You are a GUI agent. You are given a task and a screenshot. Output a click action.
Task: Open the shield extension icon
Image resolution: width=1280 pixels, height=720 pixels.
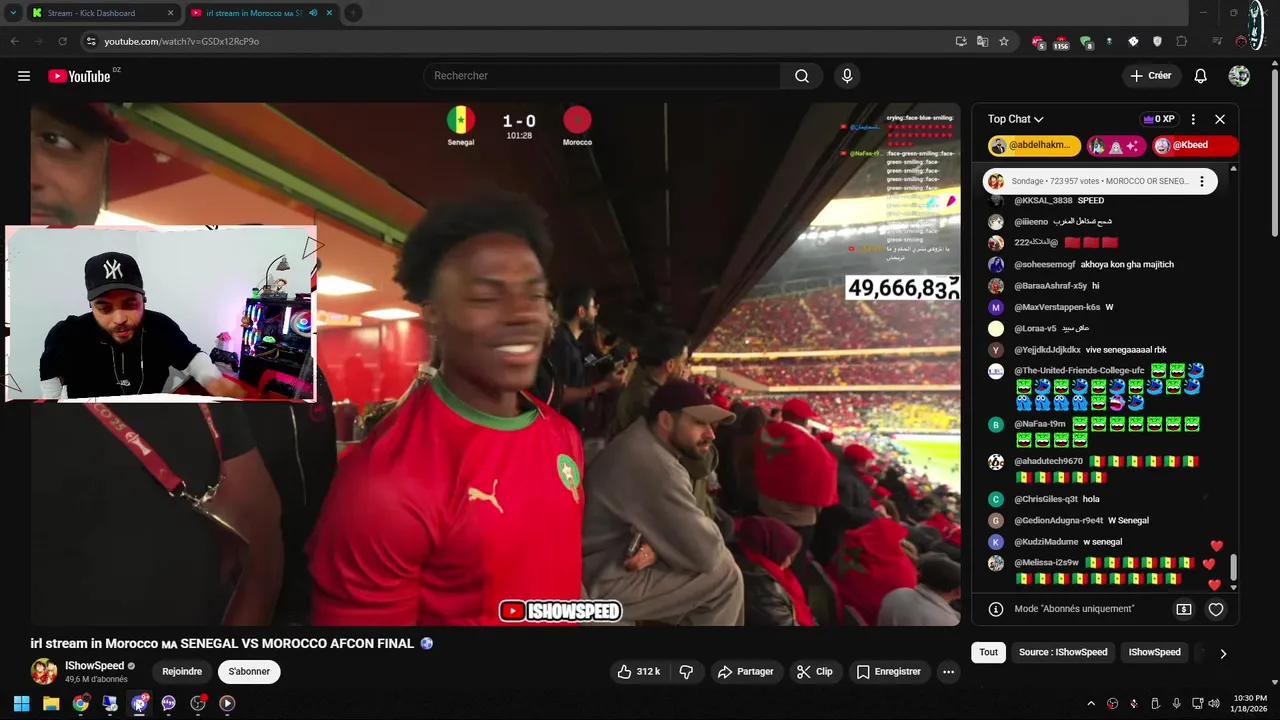(x=1157, y=41)
